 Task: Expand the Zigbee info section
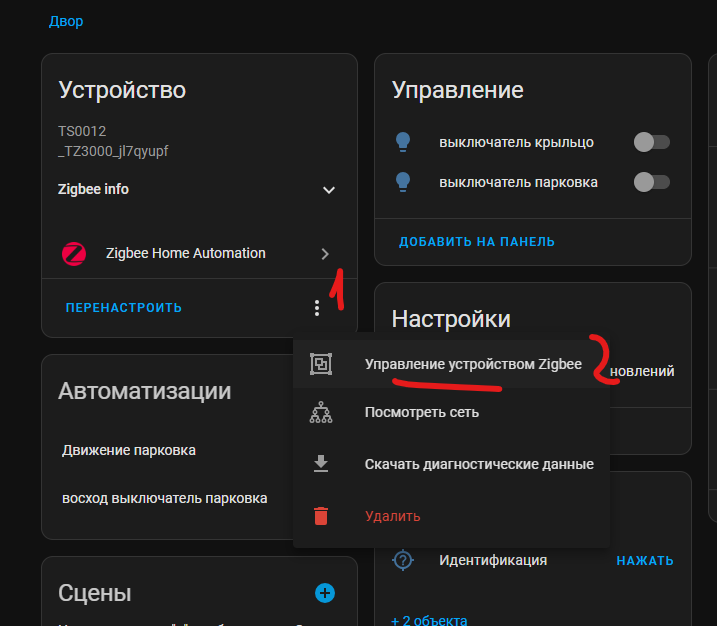328,190
